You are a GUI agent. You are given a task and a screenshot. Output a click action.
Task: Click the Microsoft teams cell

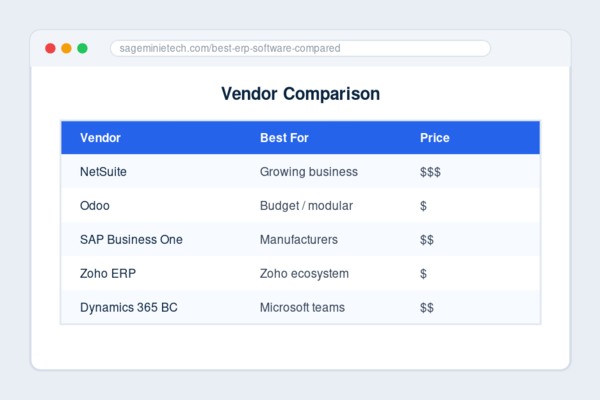click(x=302, y=307)
